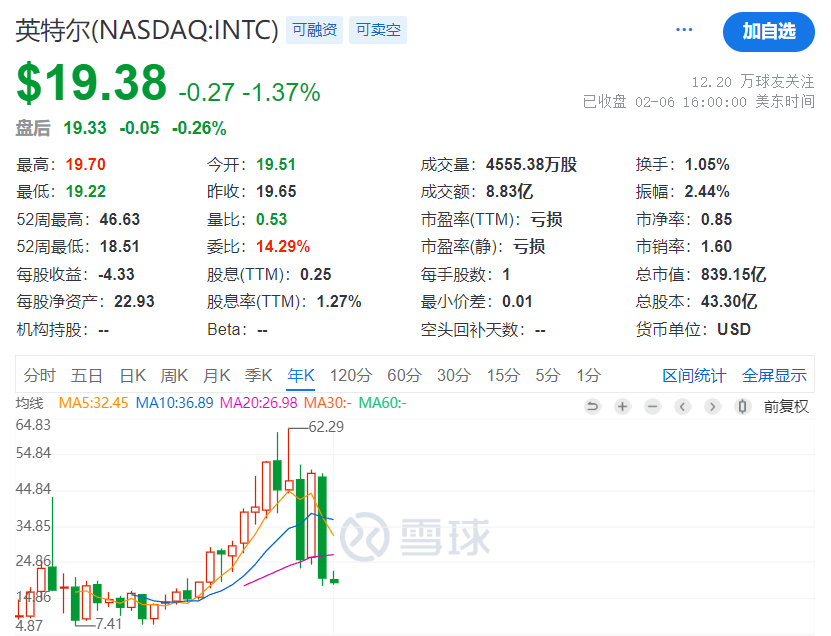Image resolution: width=831 pixels, height=636 pixels.
Task: Click the chart high marker 62.29
Action: point(326,427)
